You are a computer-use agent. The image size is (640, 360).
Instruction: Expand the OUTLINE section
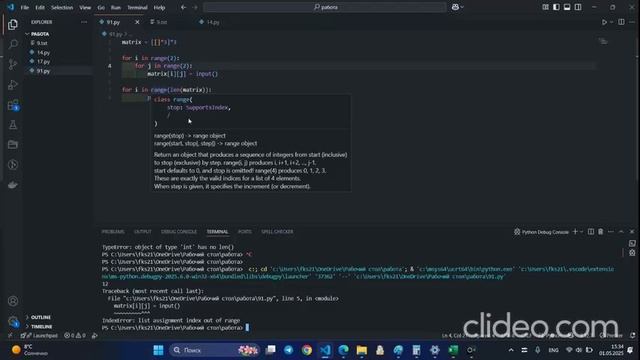tap(41, 317)
